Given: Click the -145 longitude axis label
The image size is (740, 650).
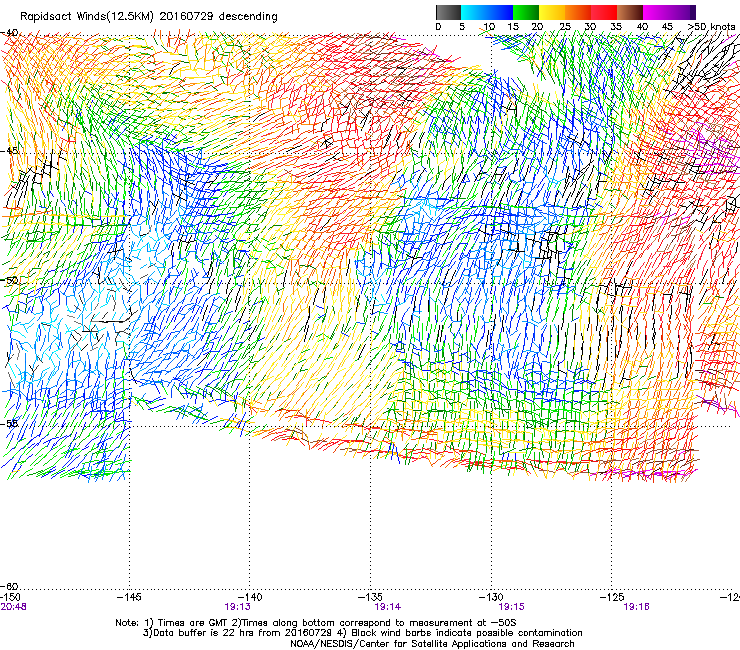Looking at the screenshot, I should (129, 597).
